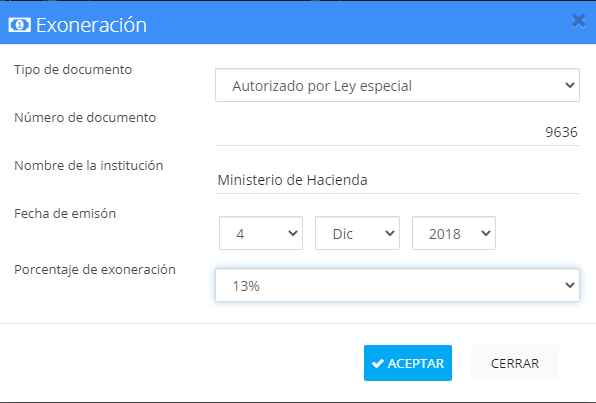596x403 pixels.
Task: Open the month dropdown showing Dic
Action: pyautogui.click(x=357, y=233)
